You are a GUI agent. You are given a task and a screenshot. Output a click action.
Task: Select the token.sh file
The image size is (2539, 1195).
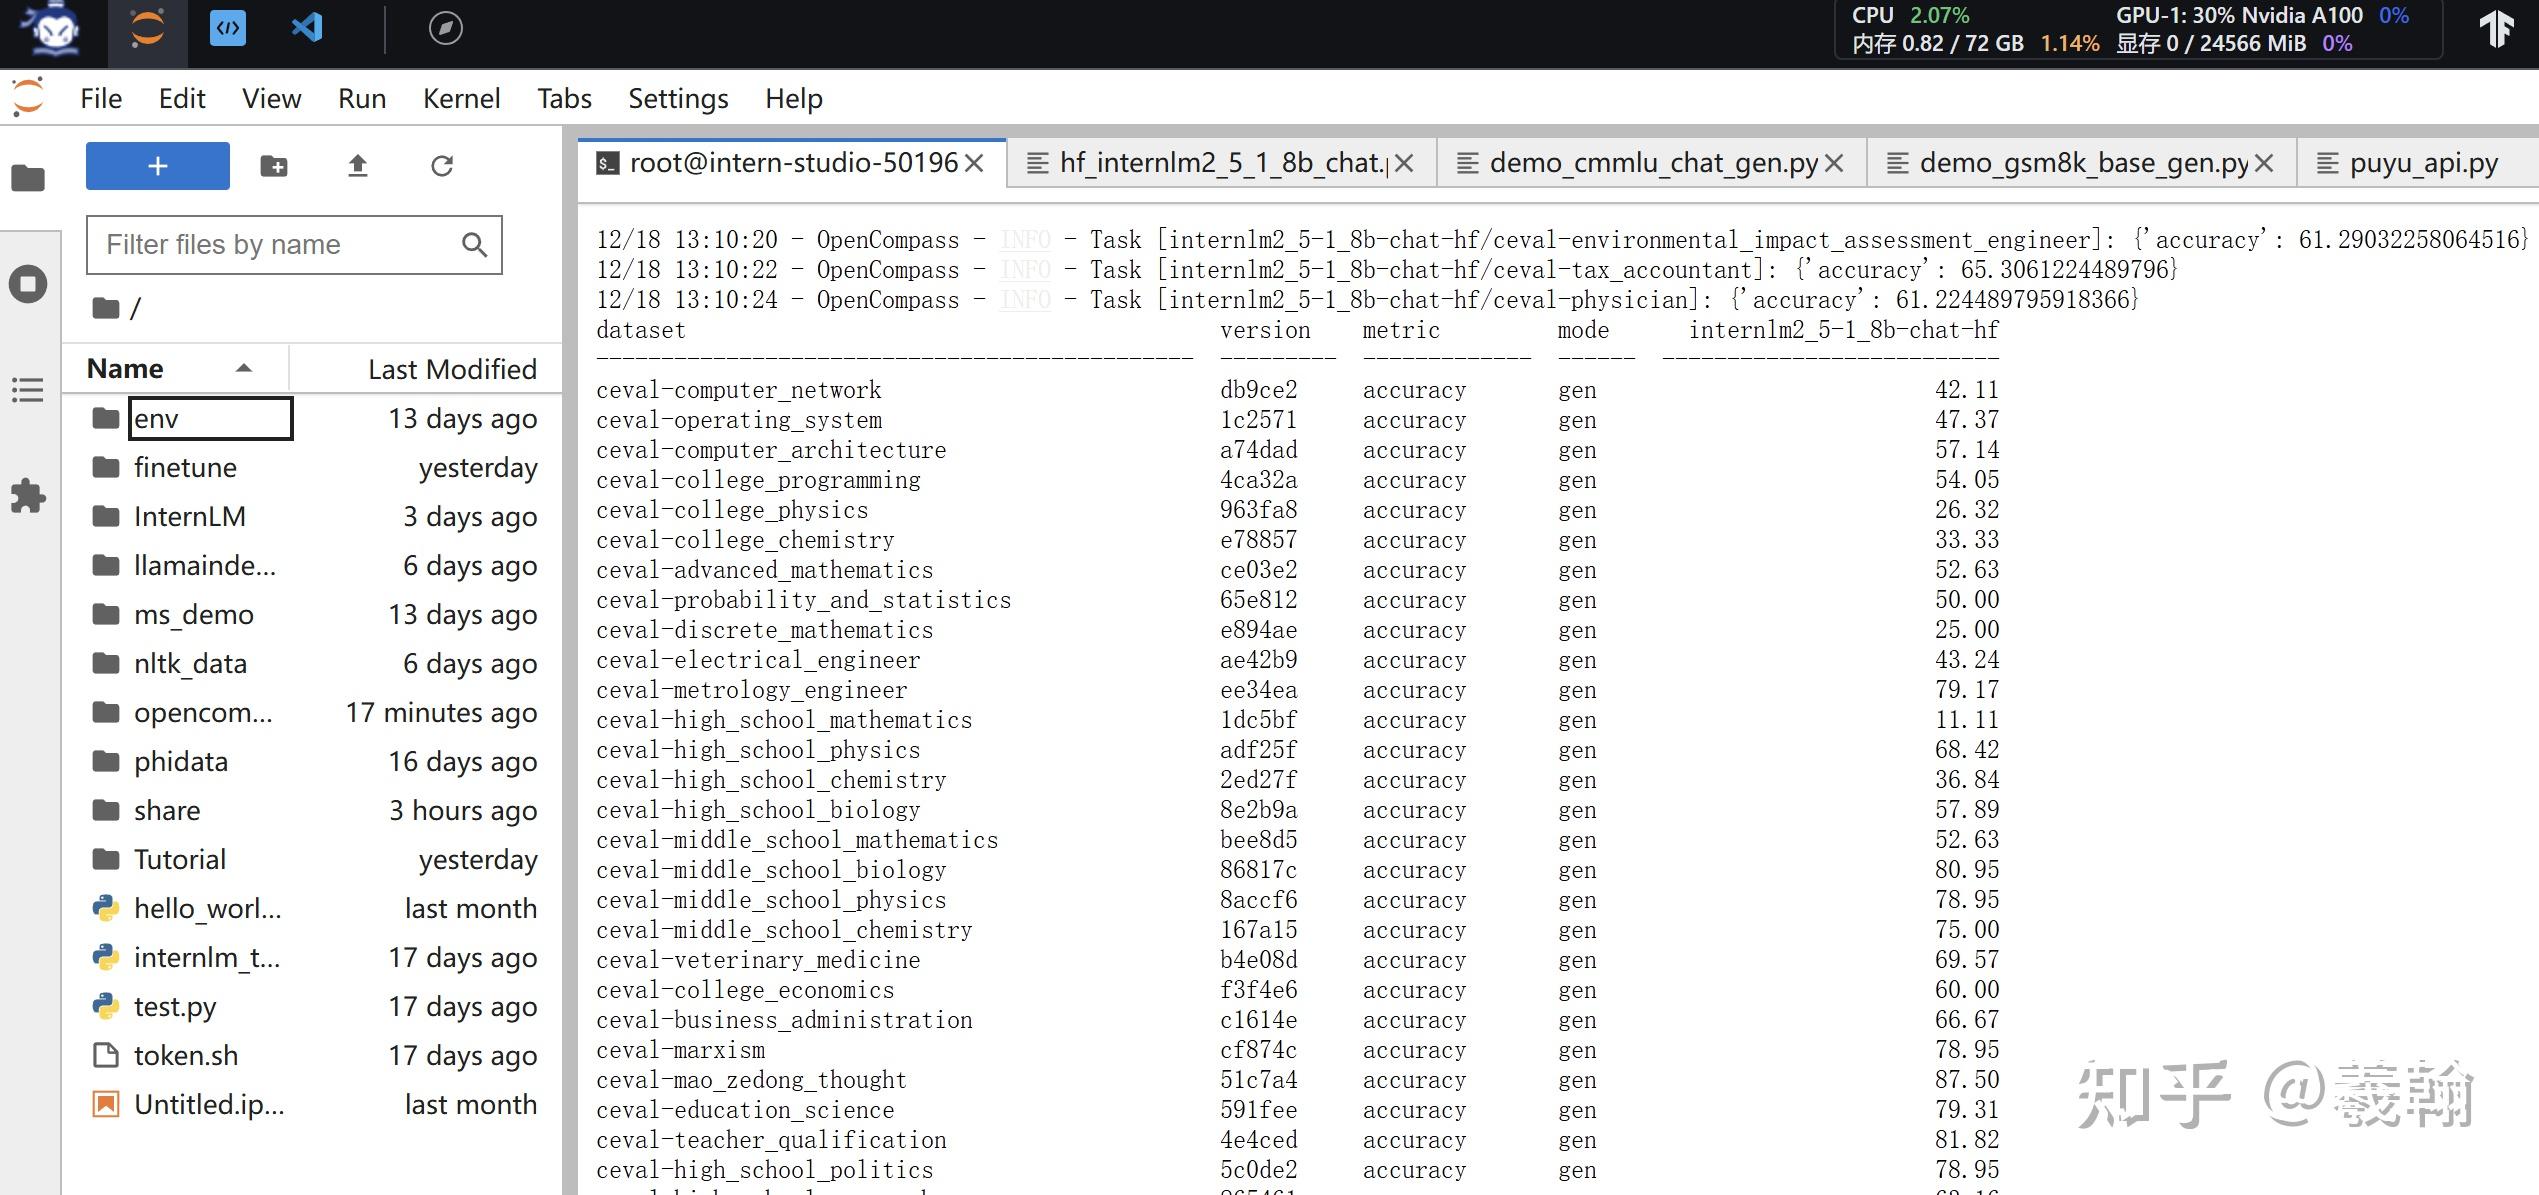[x=186, y=1056]
